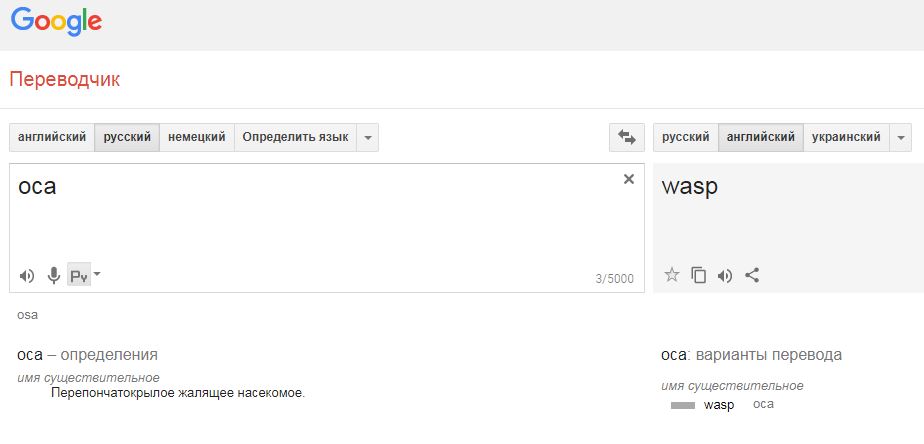Listen to the source text оса
Image resolution: width=924 pixels, height=444 pixels.
(27, 275)
